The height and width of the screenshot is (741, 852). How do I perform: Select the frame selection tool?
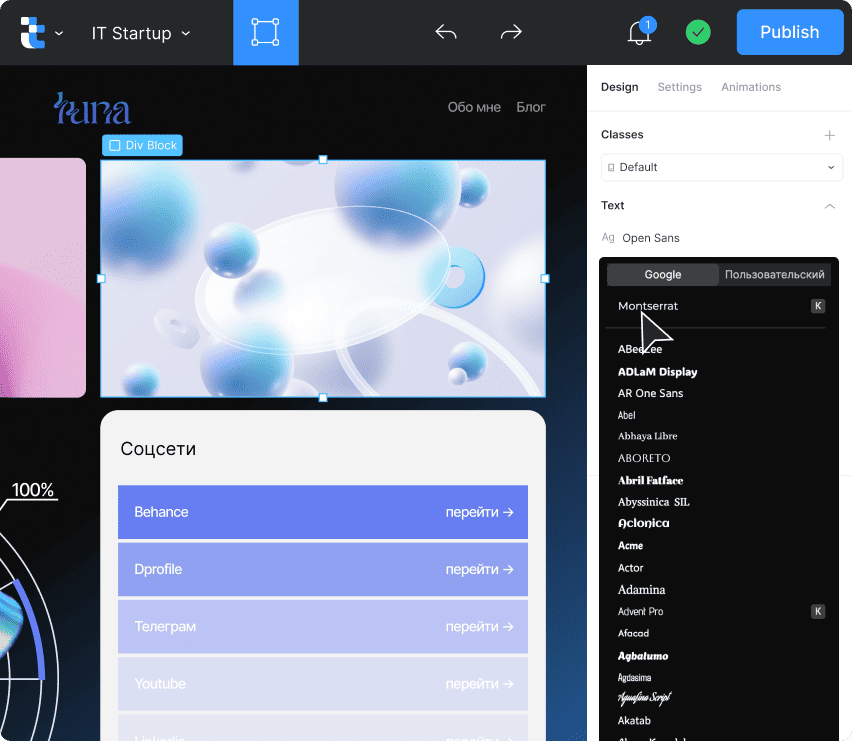[x=266, y=32]
